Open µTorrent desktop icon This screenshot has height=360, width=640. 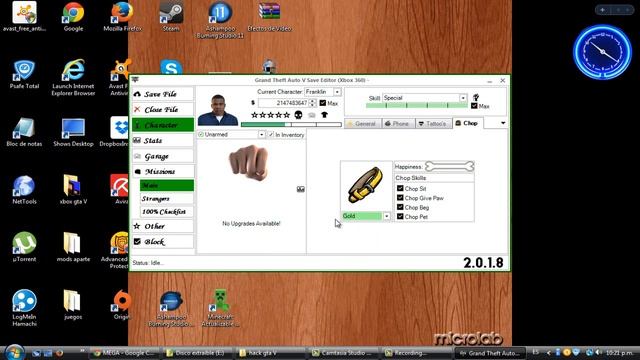click(24, 247)
